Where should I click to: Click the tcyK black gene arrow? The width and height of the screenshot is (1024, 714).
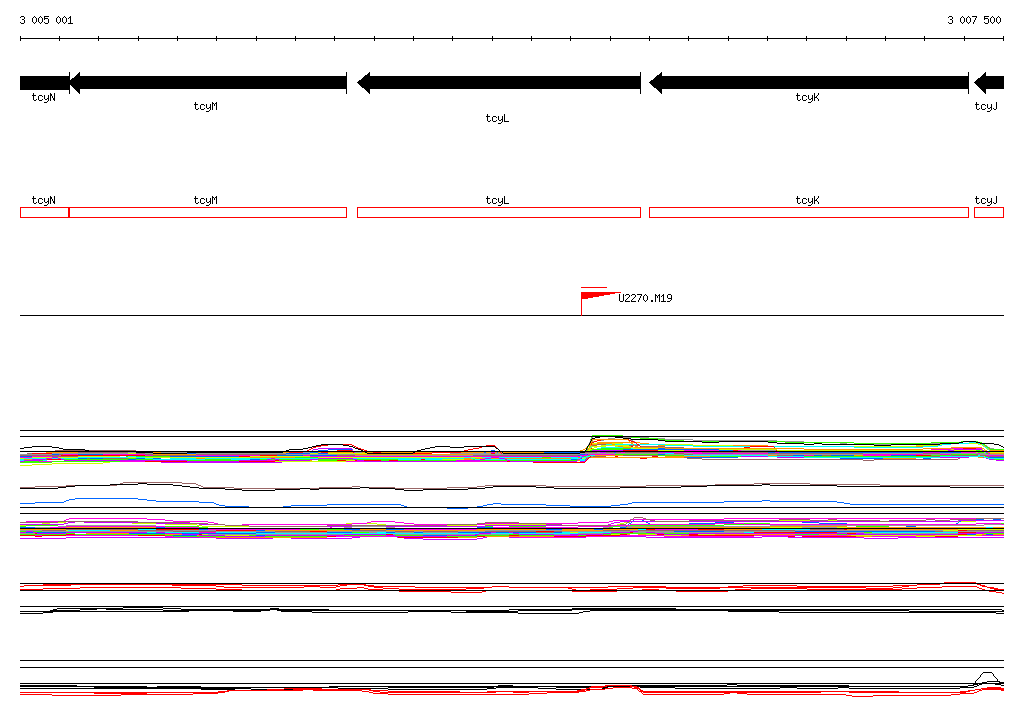(808, 83)
